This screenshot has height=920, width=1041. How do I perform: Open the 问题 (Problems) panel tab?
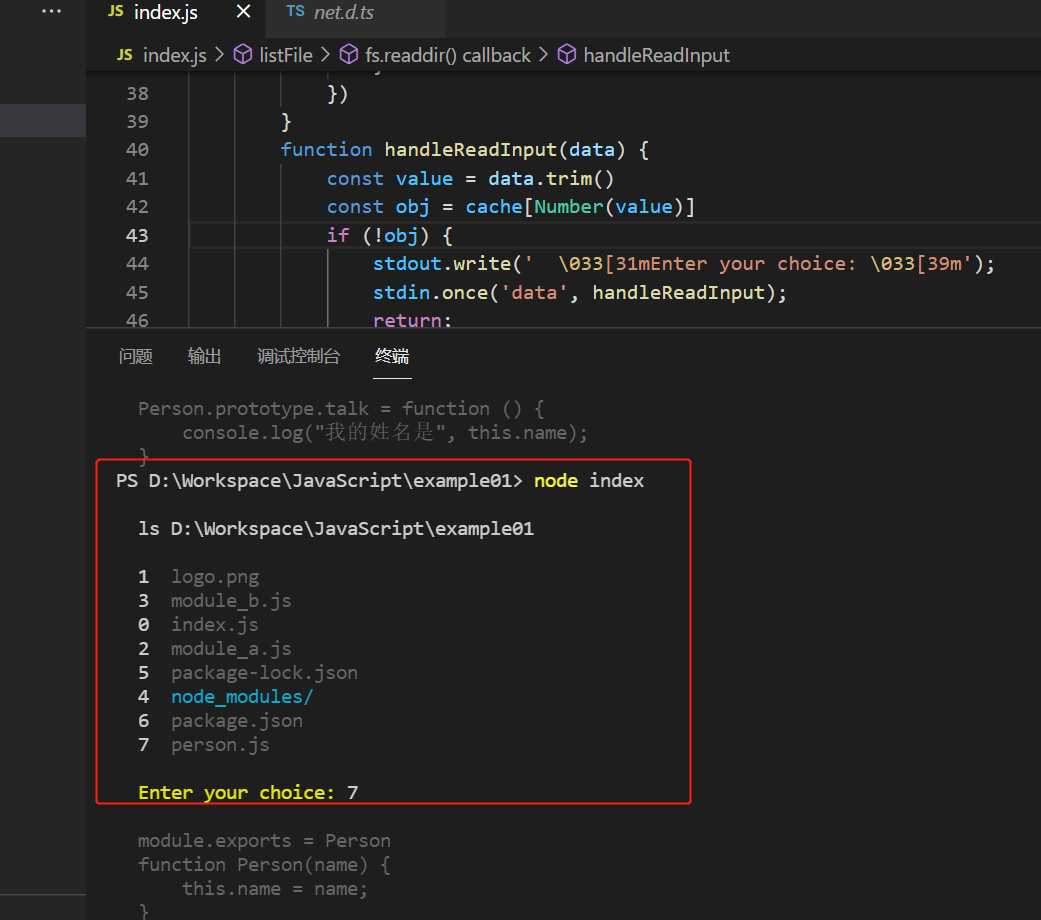tap(135, 356)
